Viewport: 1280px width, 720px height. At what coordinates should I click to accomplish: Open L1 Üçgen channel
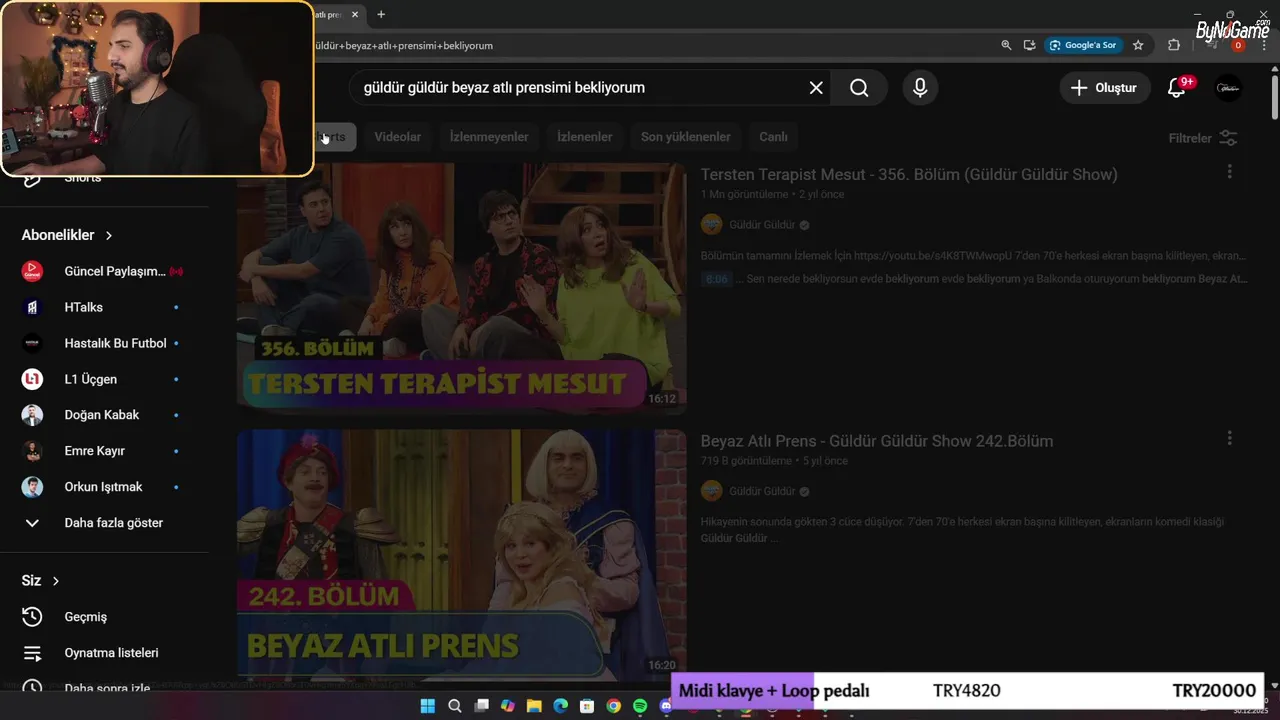point(104,379)
